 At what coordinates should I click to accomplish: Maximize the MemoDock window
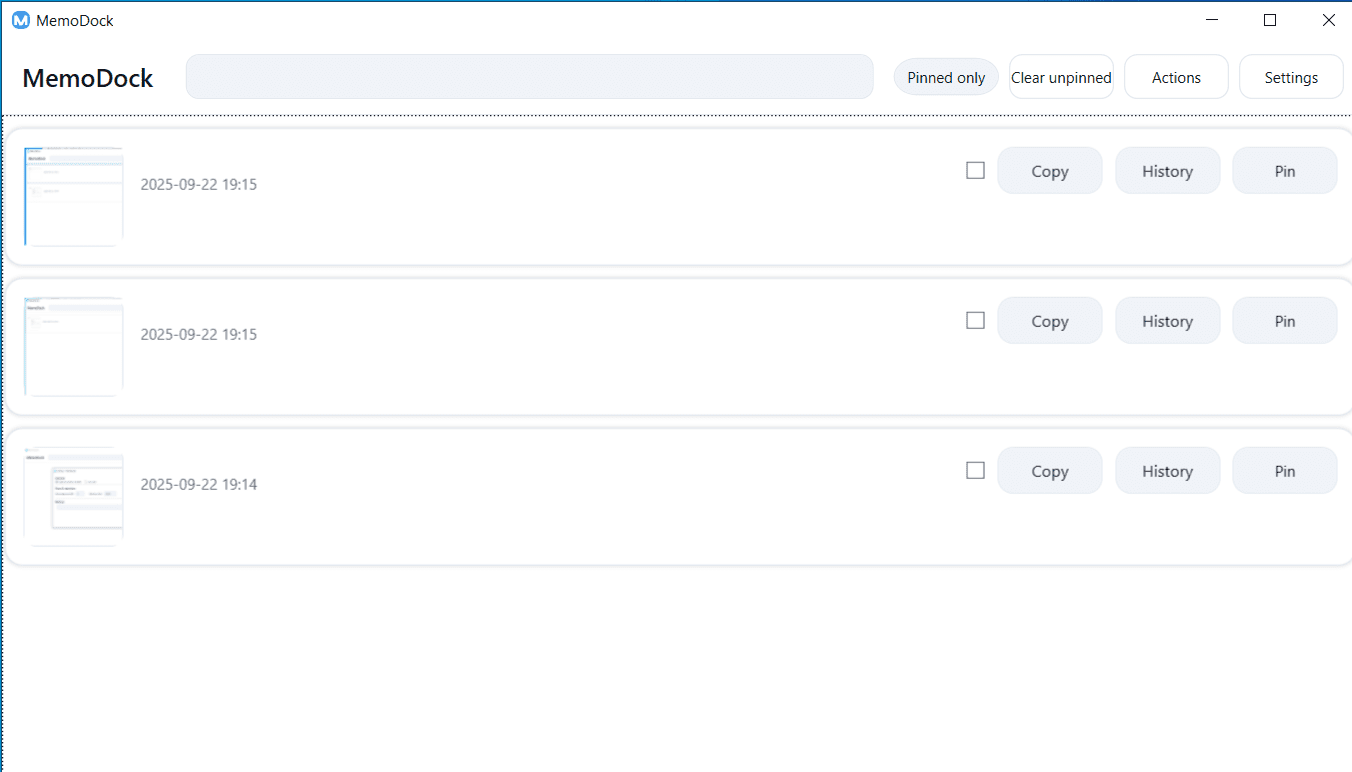point(1270,20)
